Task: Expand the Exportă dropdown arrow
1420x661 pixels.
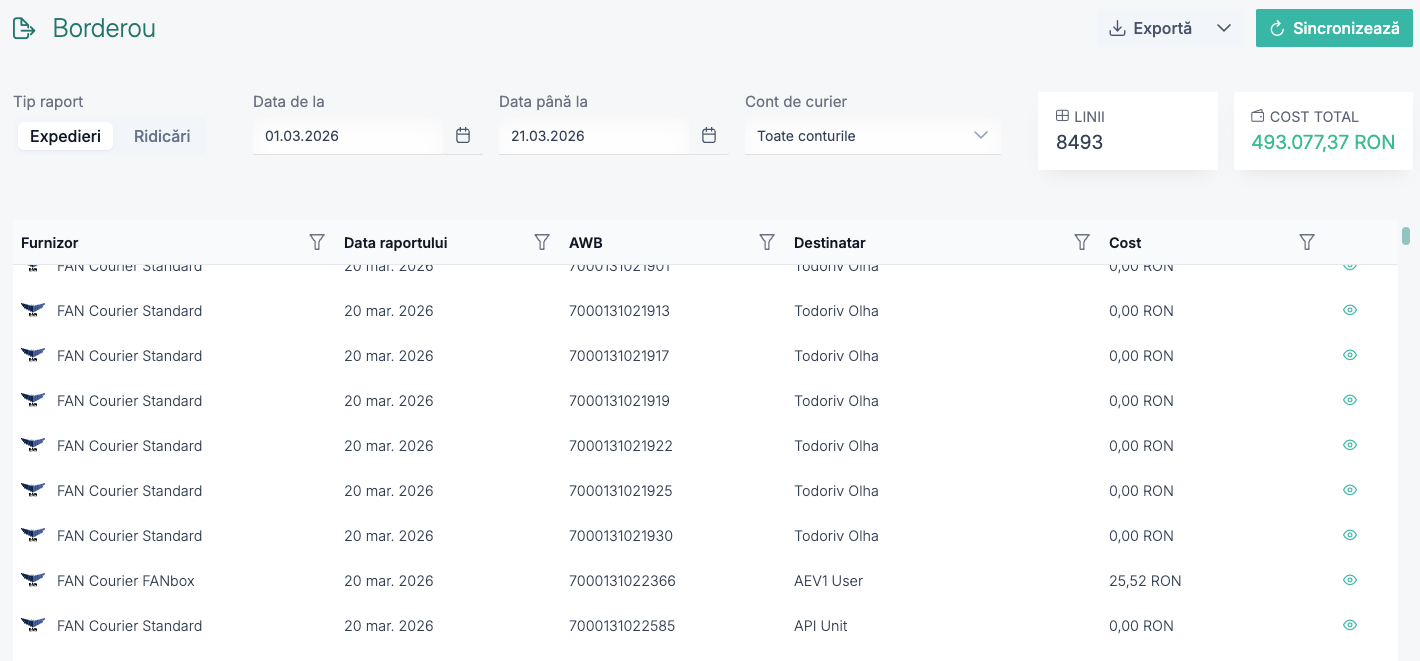Action: coord(1224,28)
